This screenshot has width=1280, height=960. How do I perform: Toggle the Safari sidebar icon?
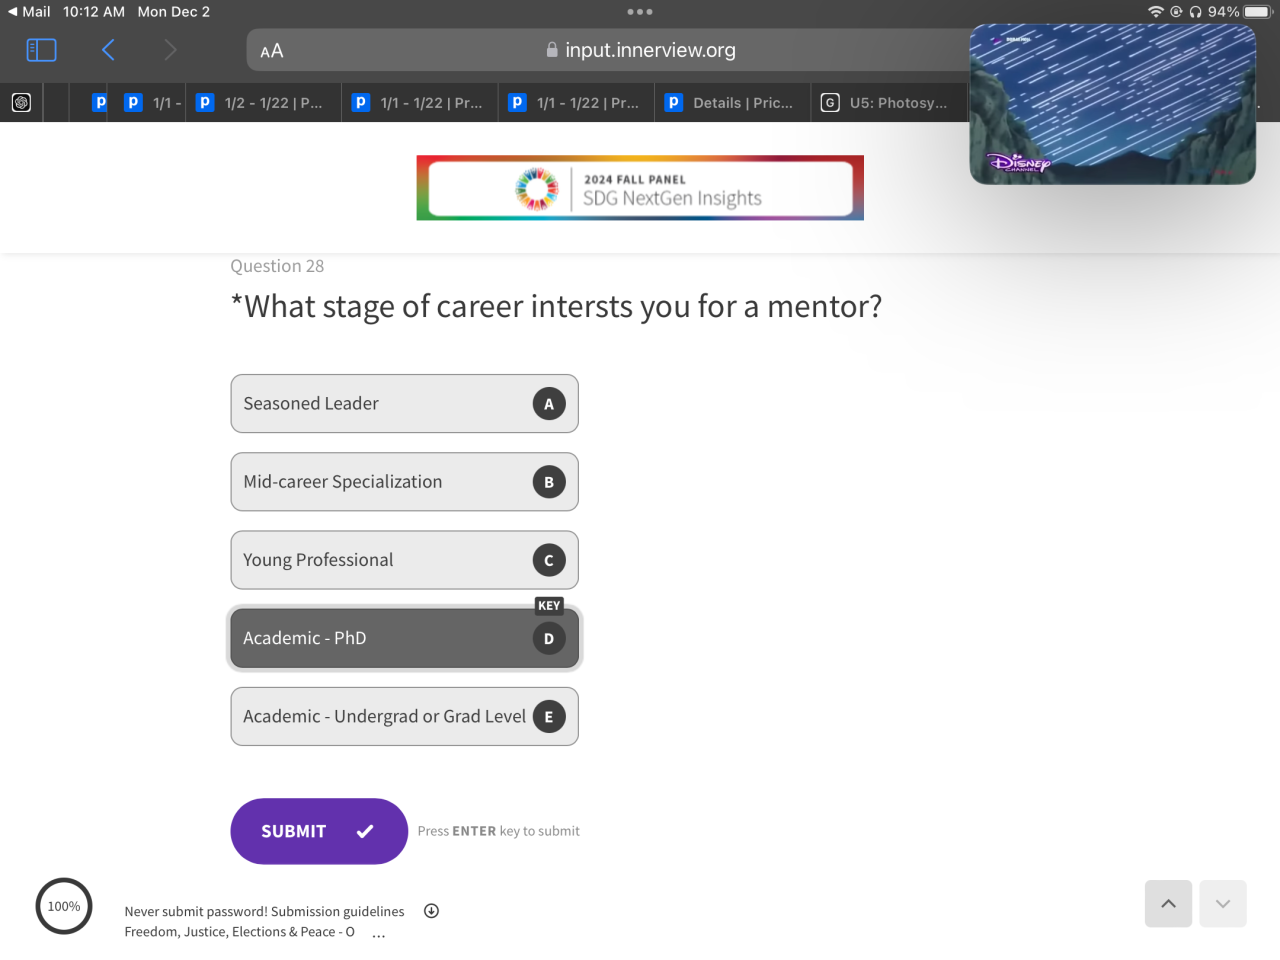pyautogui.click(x=41, y=50)
